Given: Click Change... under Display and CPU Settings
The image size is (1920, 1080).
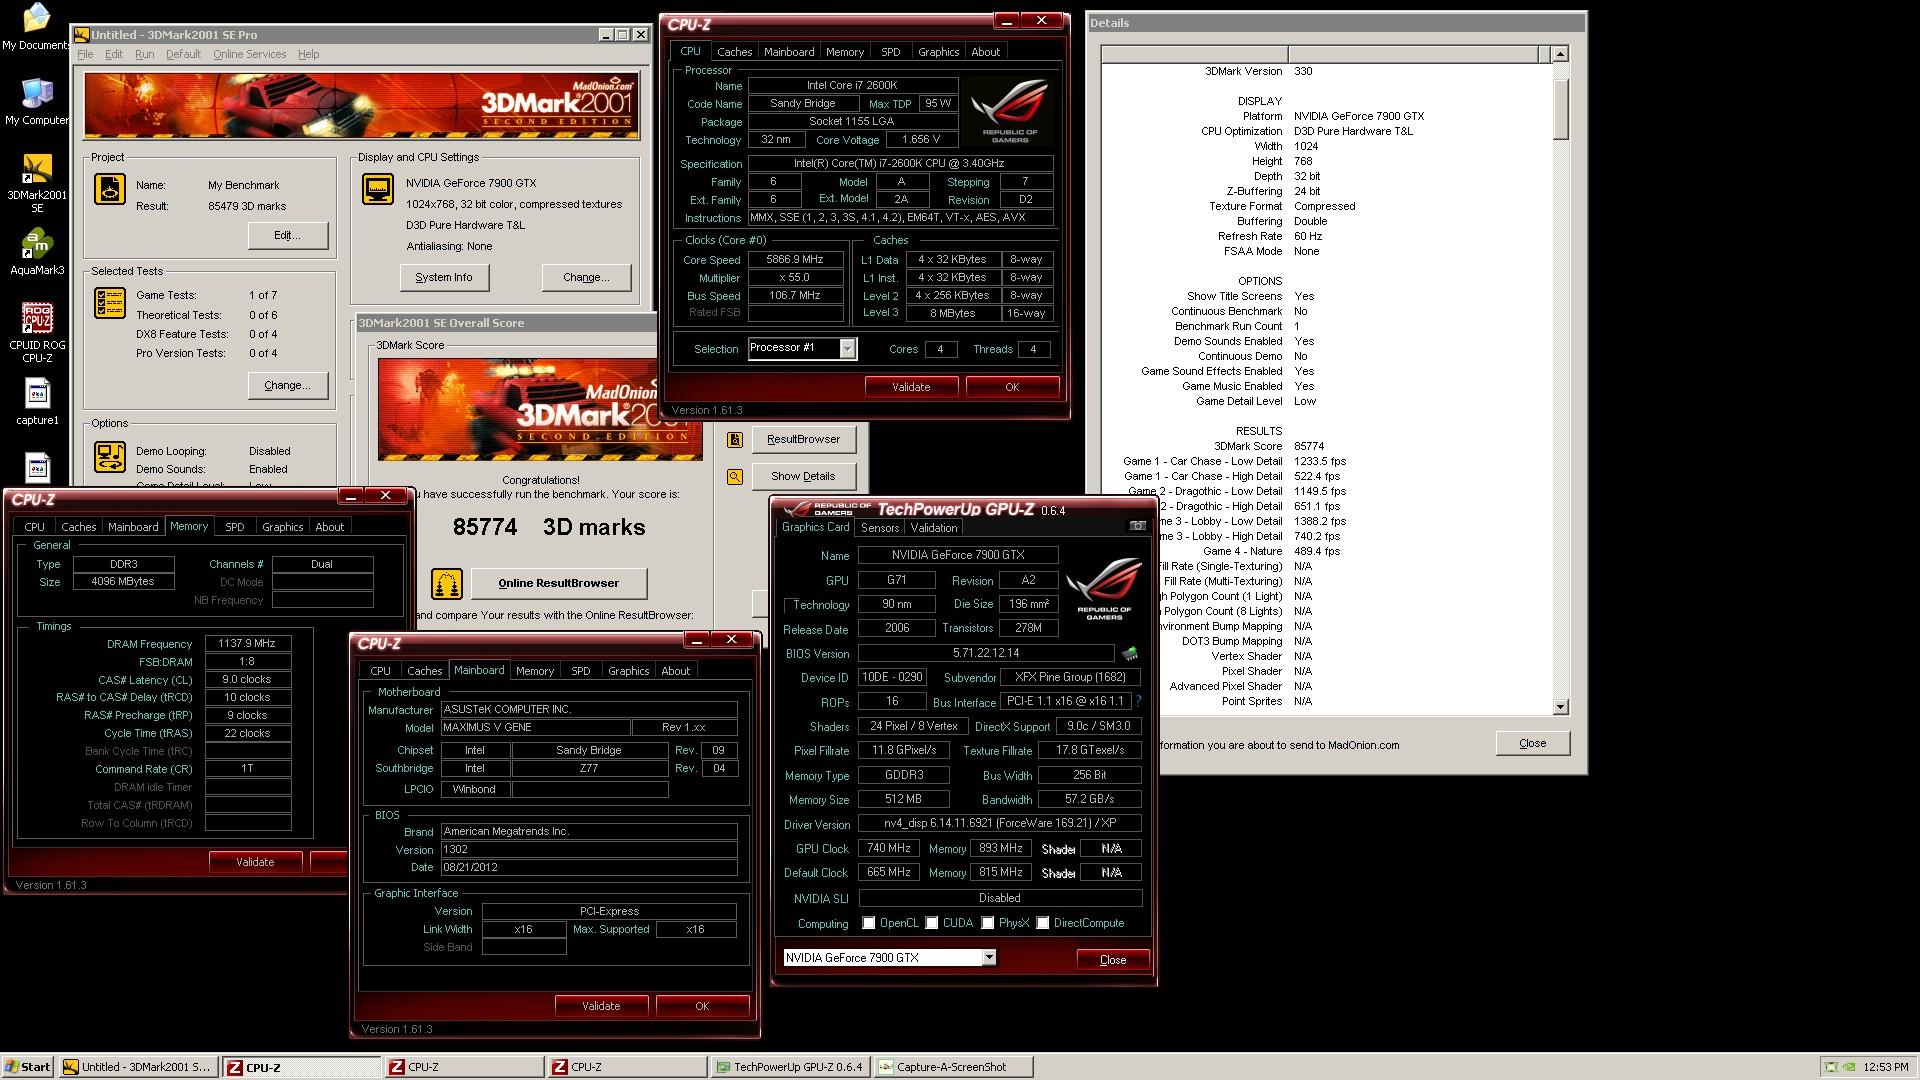Looking at the screenshot, I should pos(586,278).
